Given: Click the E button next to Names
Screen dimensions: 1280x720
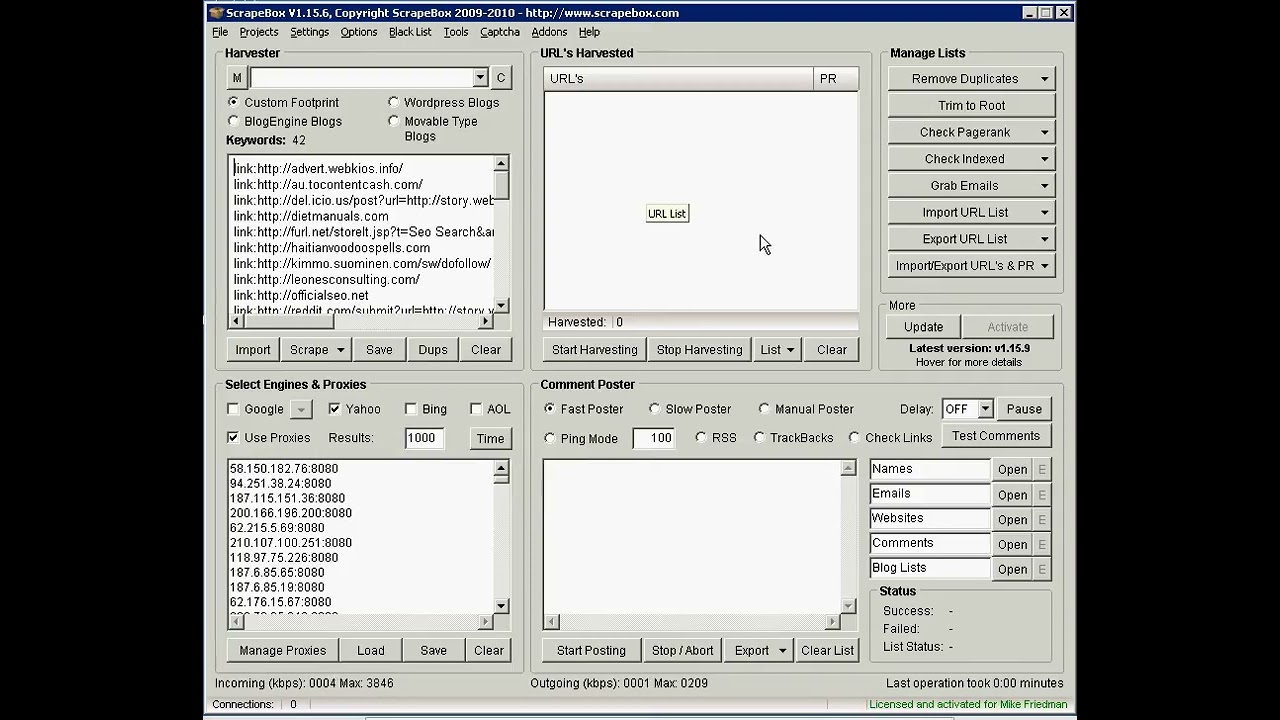Looking at the screenshot, I should (1042, 469).
